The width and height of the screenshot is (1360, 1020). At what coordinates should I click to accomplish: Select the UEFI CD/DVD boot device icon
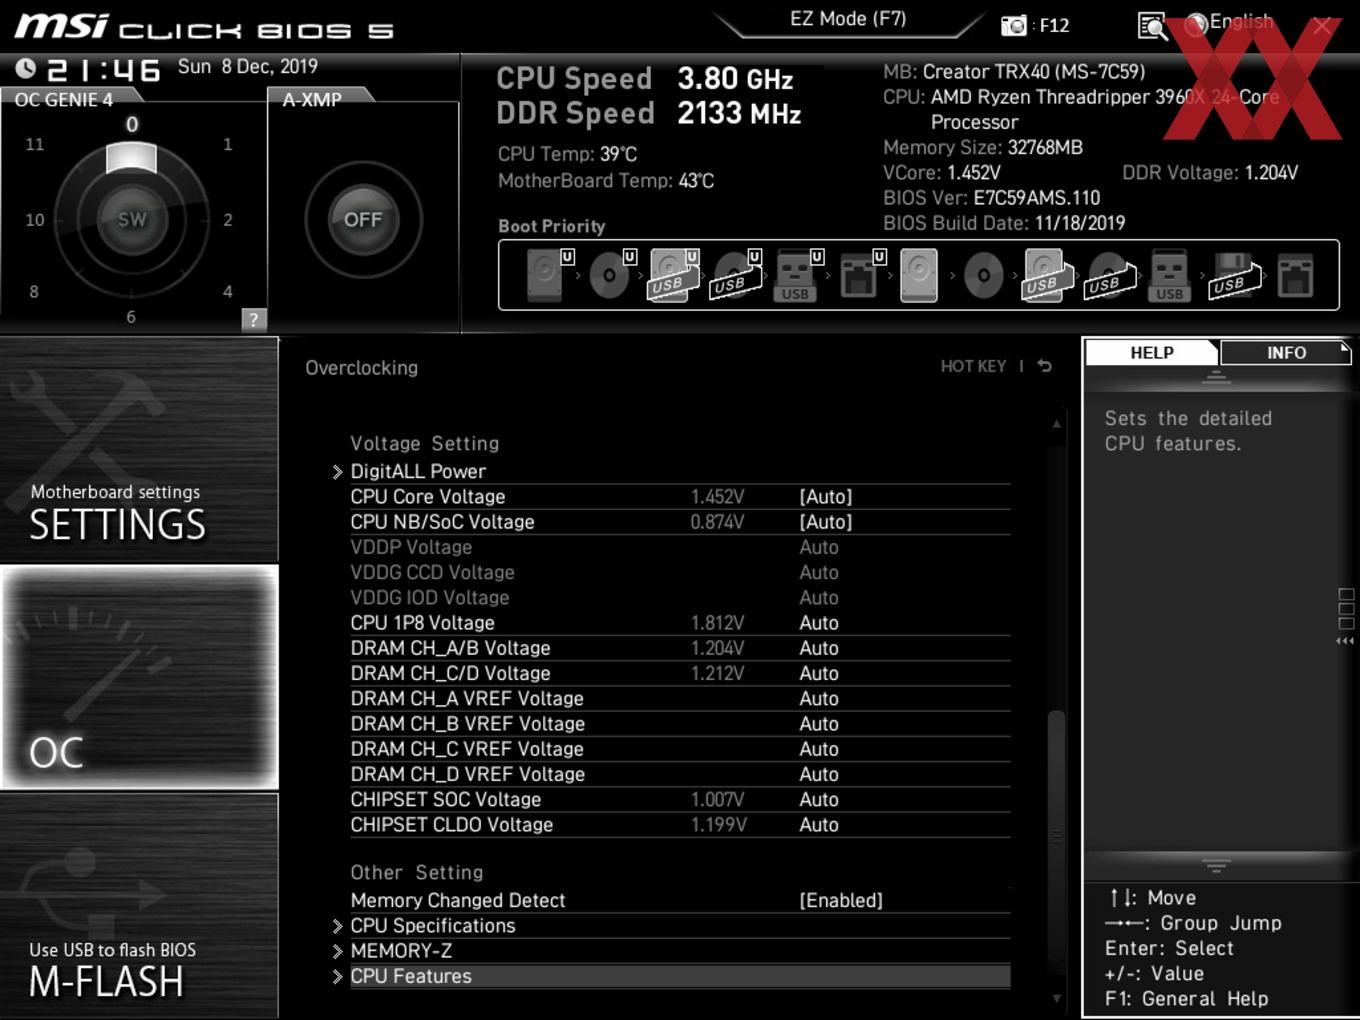[x=611, y=275]
